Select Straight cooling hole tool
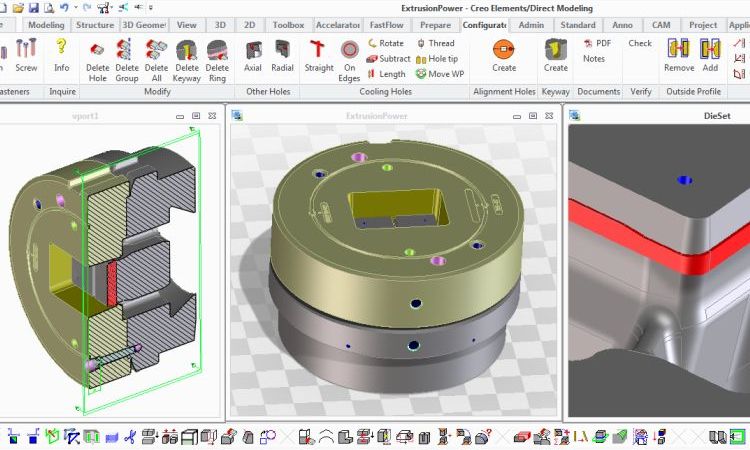The width and height of the screenshot is (750, 450). [319, 56]
